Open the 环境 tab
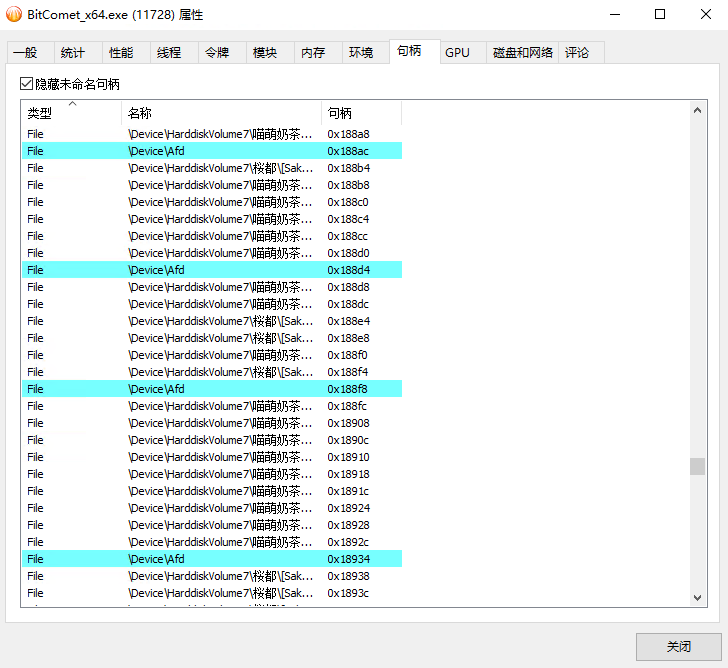728x668 pixels. [361, 53]
